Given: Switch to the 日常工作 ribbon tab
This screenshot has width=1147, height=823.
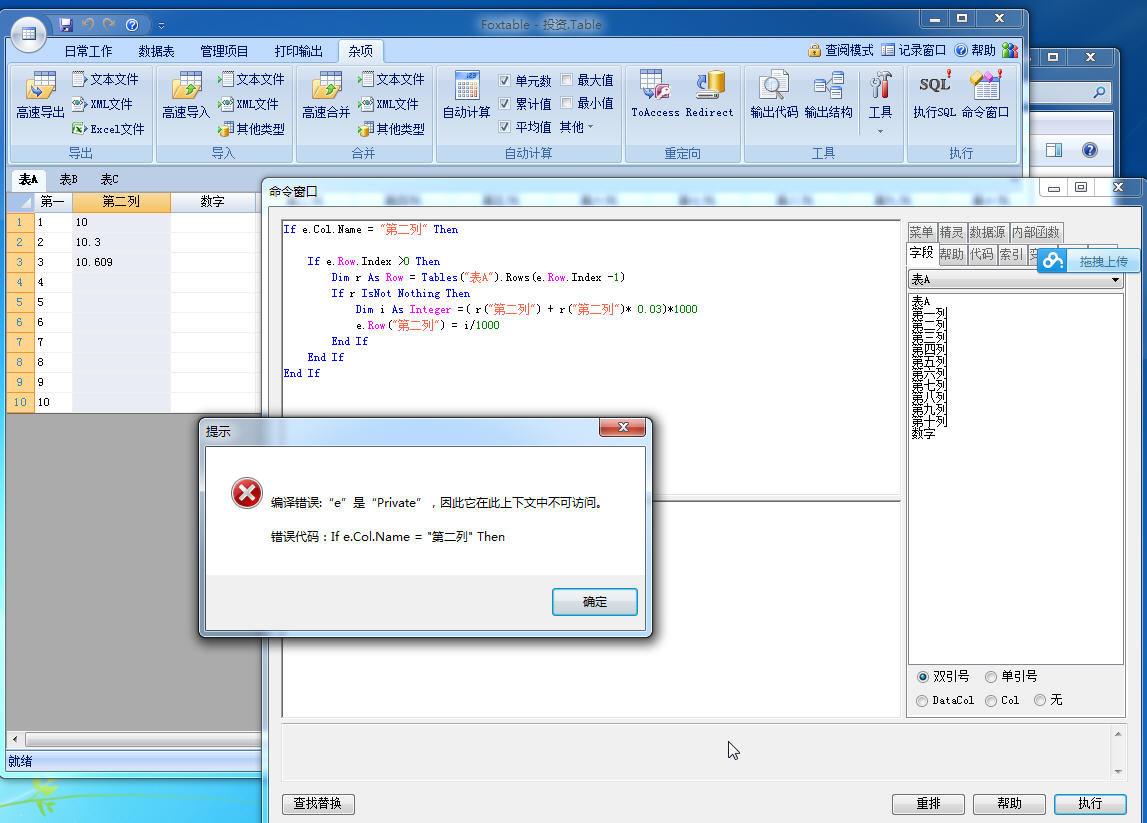Looking at the screenshot, I should (88, 50).
